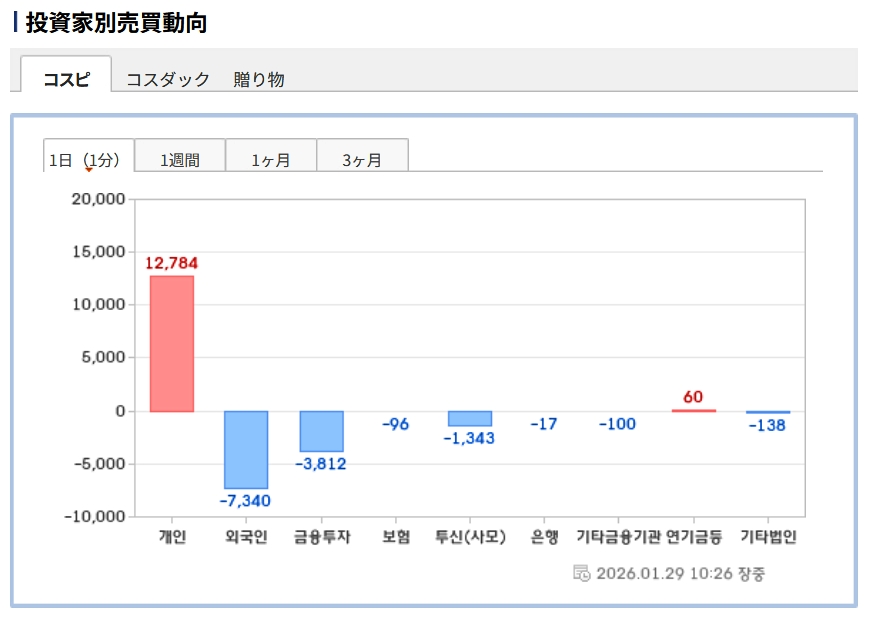Viewport: 869px width, 619px height.
Task: Click the -7,340 value label
Action: click(246, 500)
